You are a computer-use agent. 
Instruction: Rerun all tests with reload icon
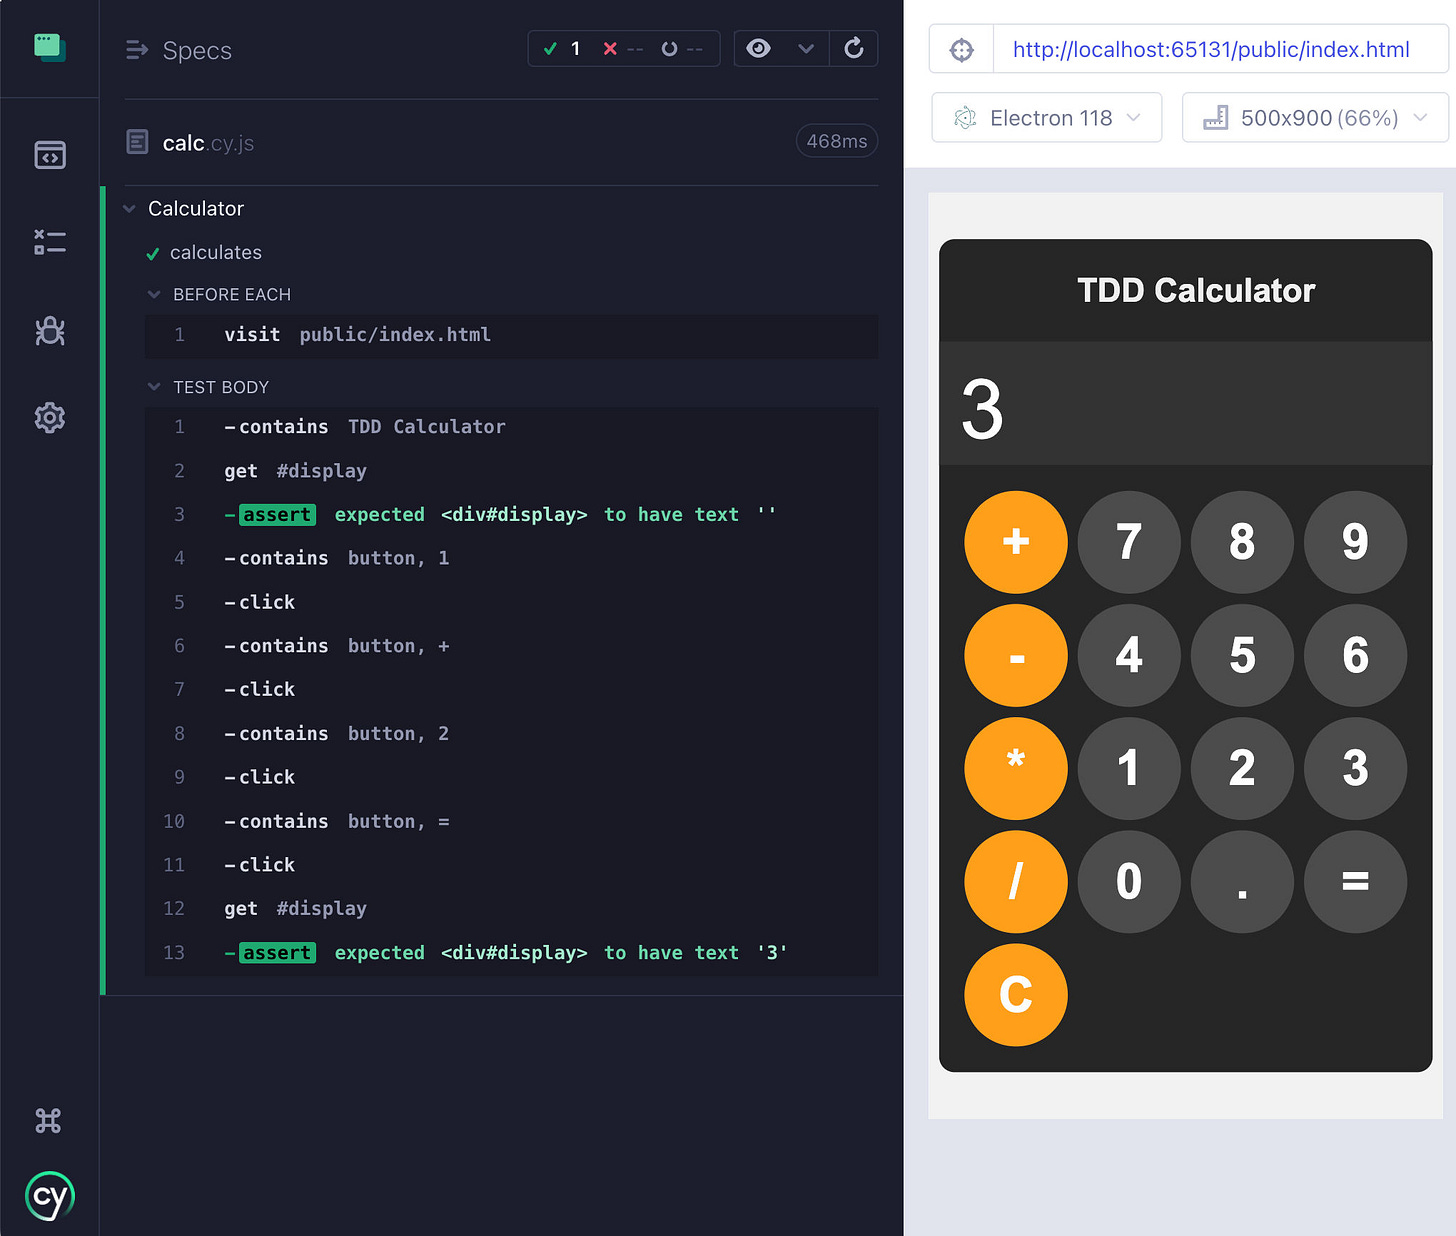pyautogui.click(x=854, y=48)
